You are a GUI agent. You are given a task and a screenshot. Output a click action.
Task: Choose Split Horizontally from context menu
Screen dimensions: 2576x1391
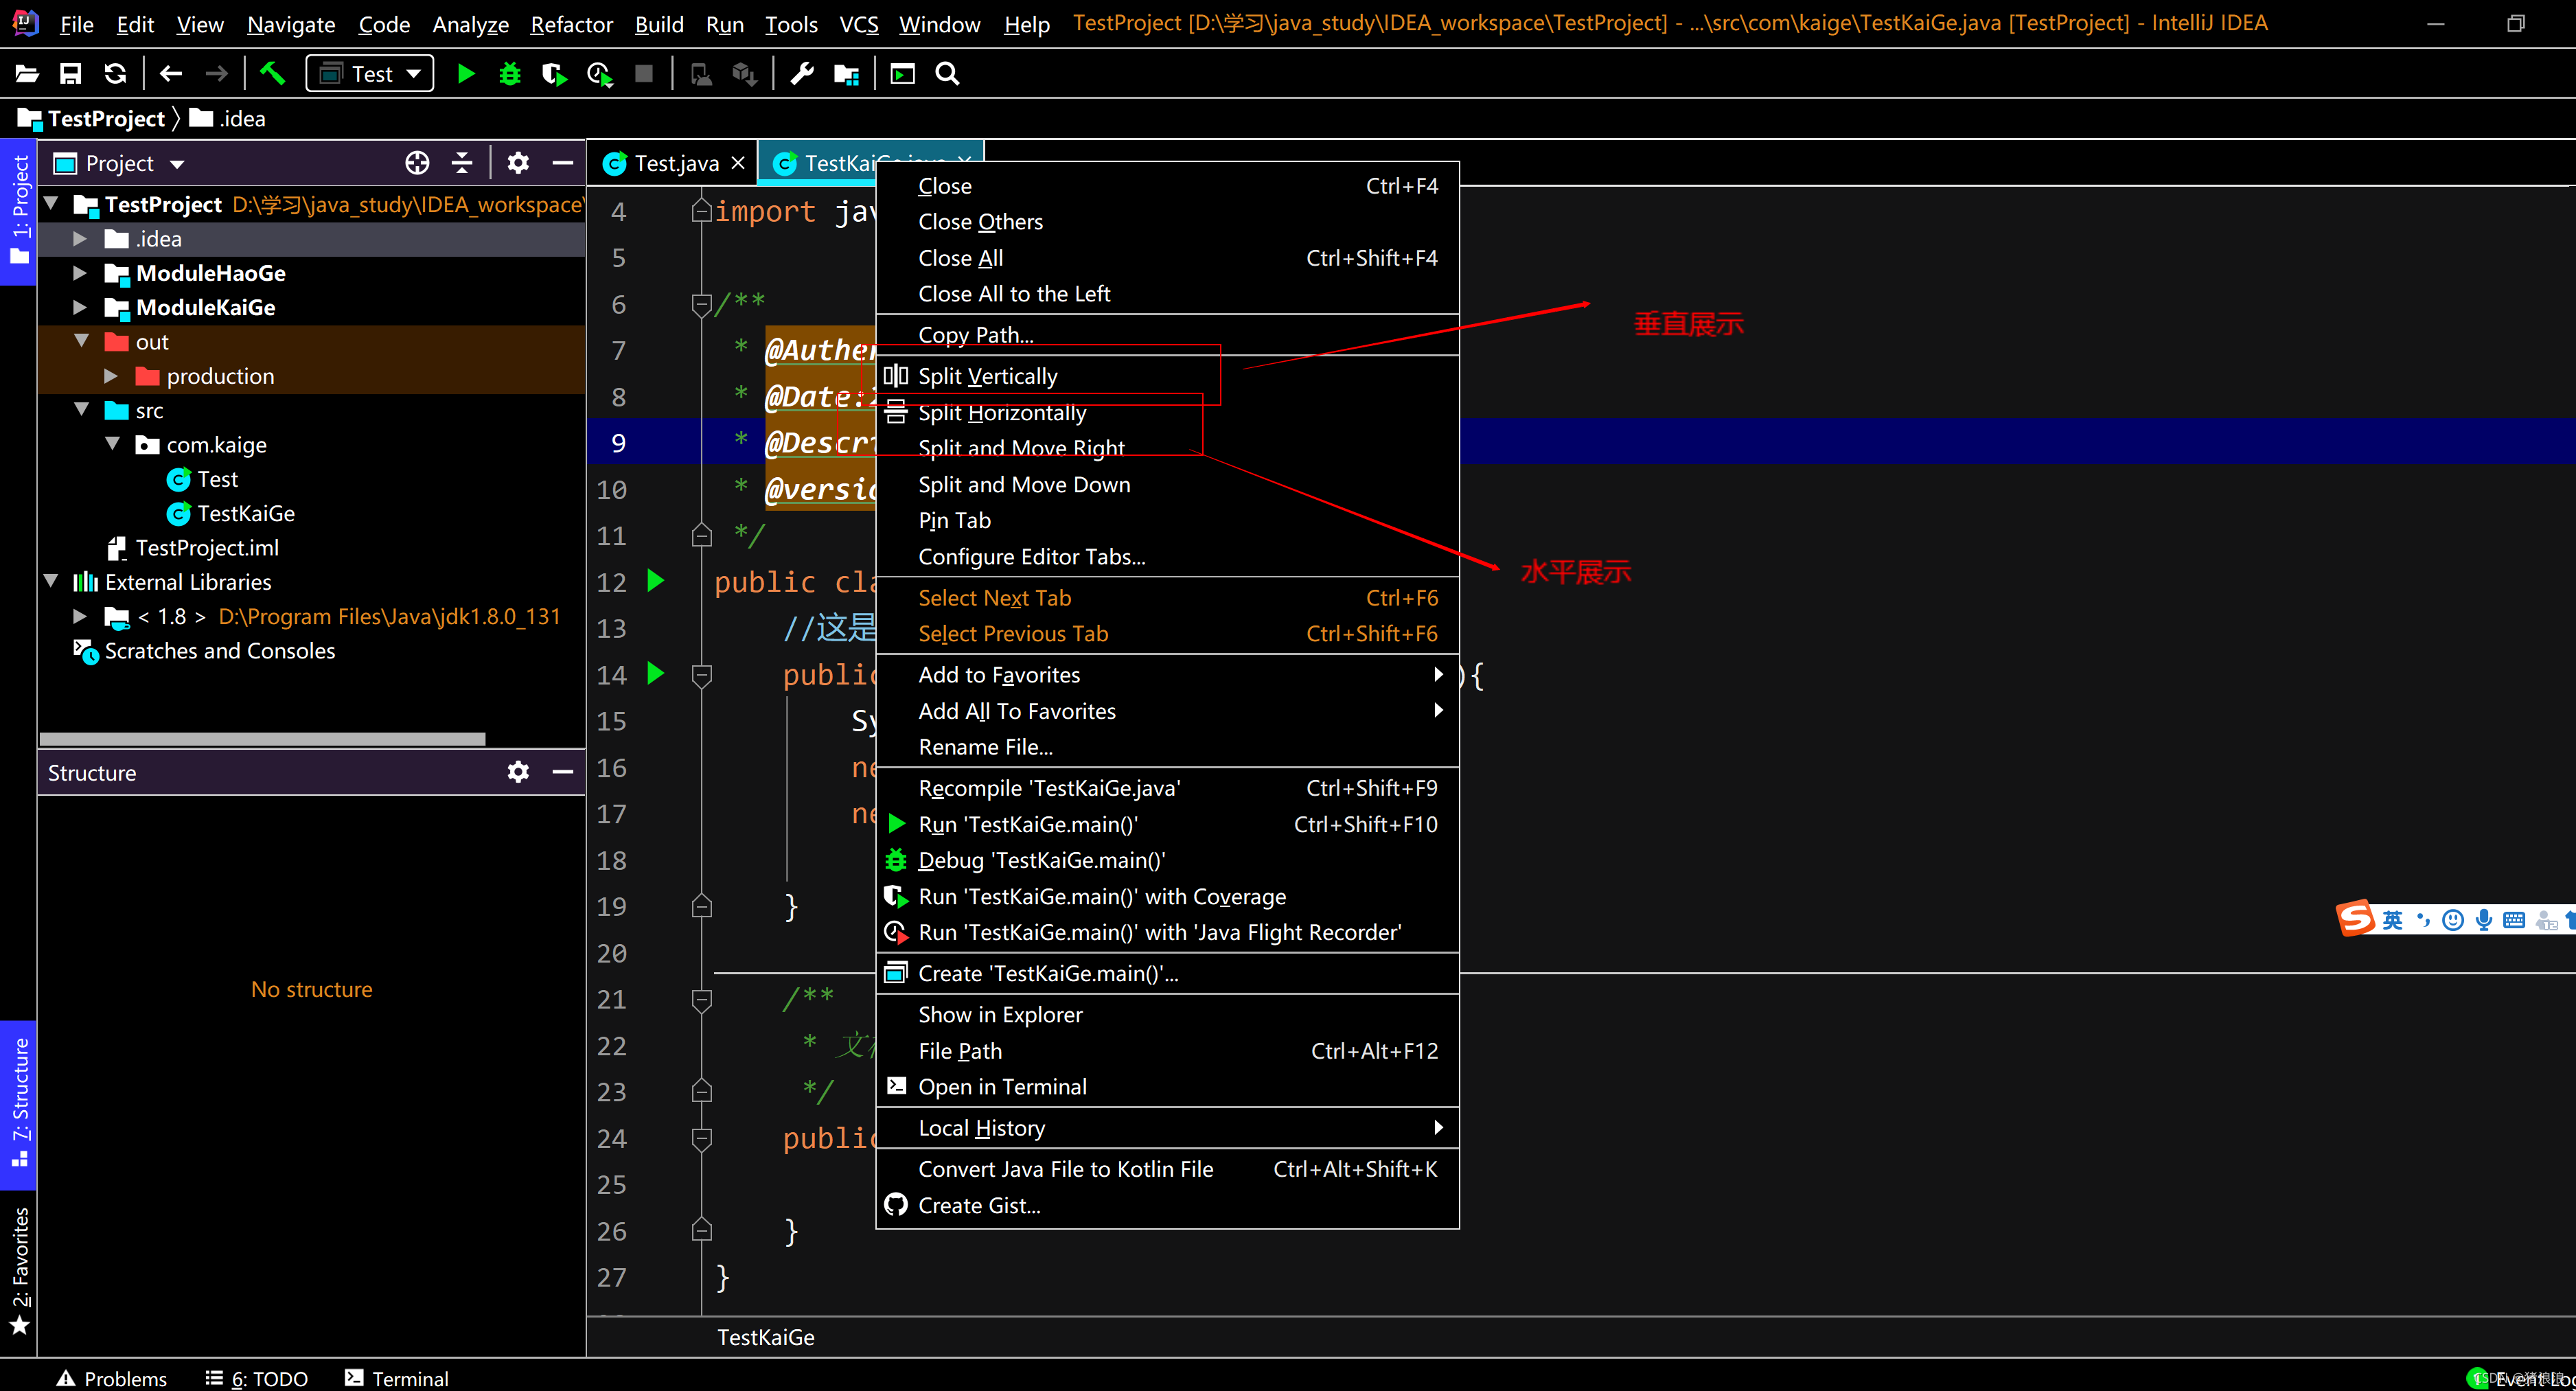[x=1167, y=412]
